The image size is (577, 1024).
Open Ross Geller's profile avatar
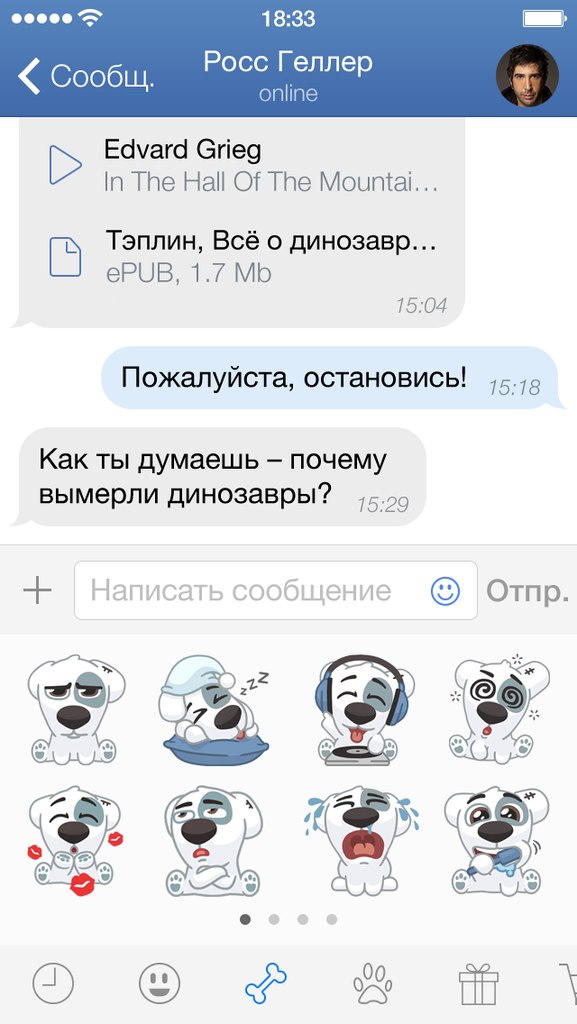pos(527,76)
